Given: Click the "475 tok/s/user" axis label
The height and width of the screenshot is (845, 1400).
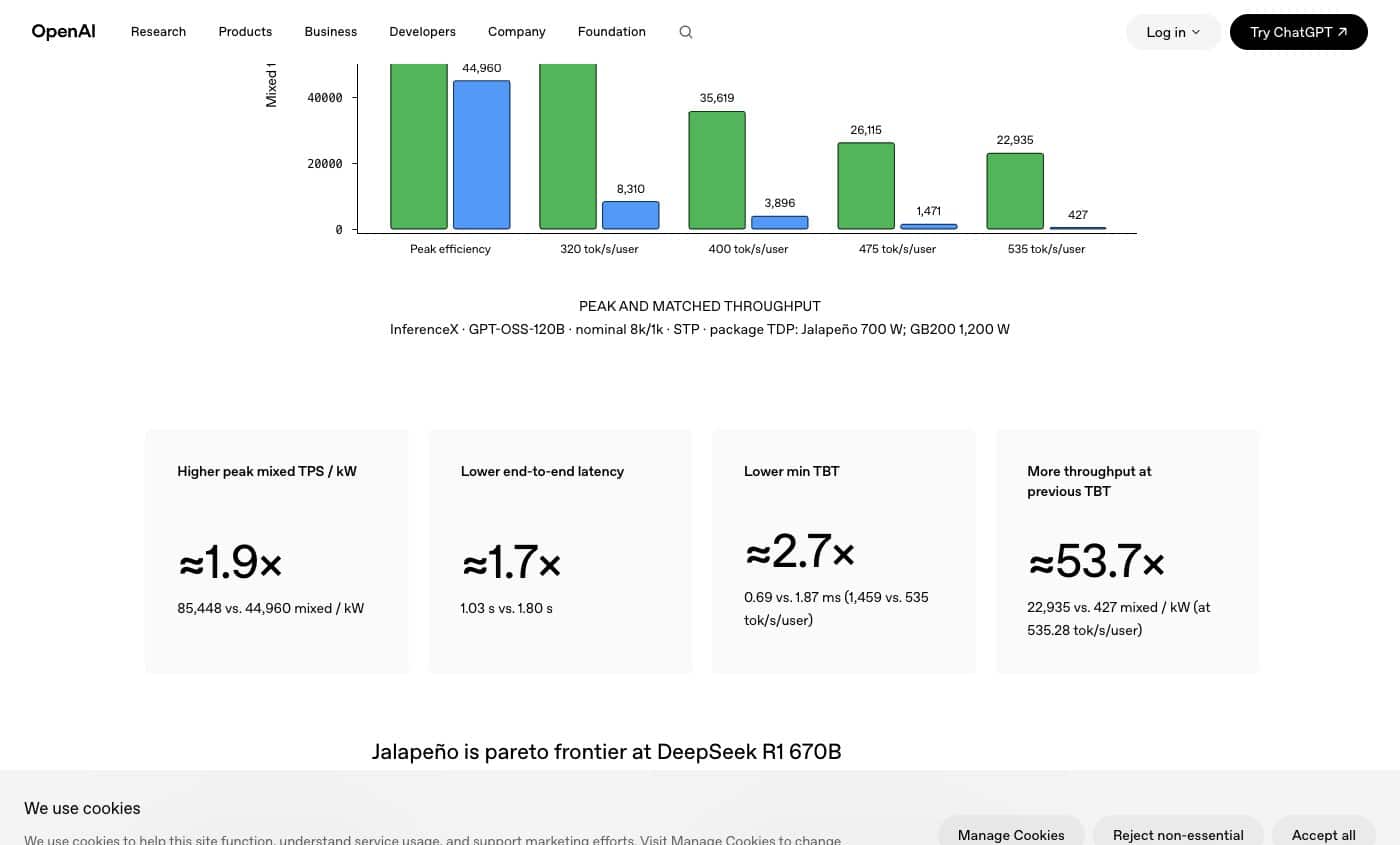Looking at the screenshot, I should (x=897, y=249).
